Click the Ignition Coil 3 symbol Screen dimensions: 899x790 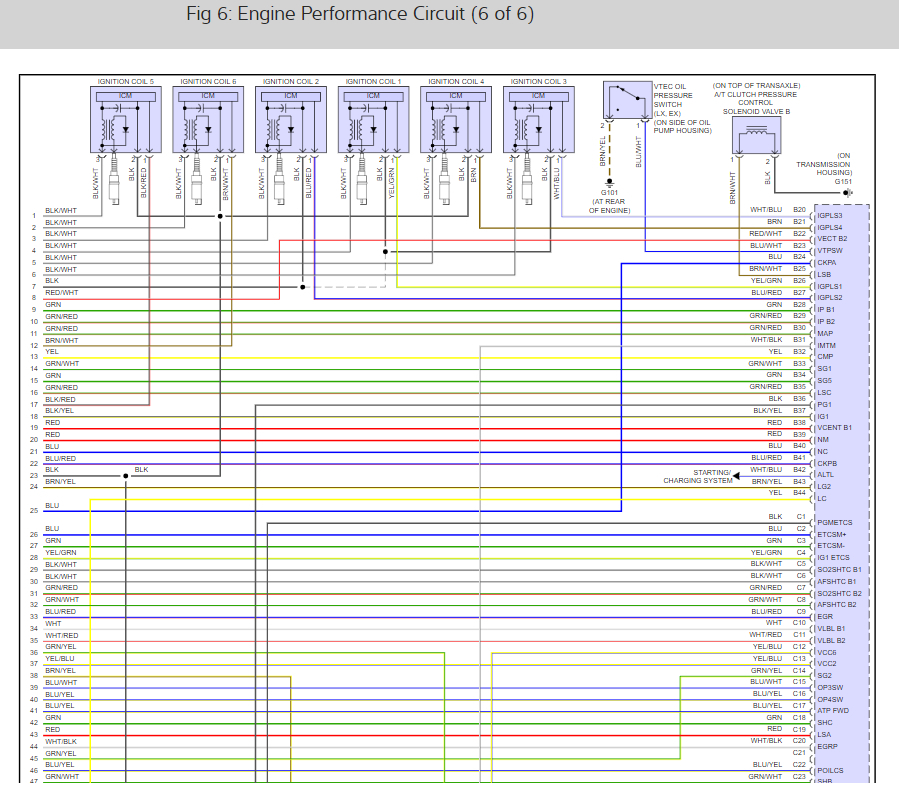click(538, 119)
